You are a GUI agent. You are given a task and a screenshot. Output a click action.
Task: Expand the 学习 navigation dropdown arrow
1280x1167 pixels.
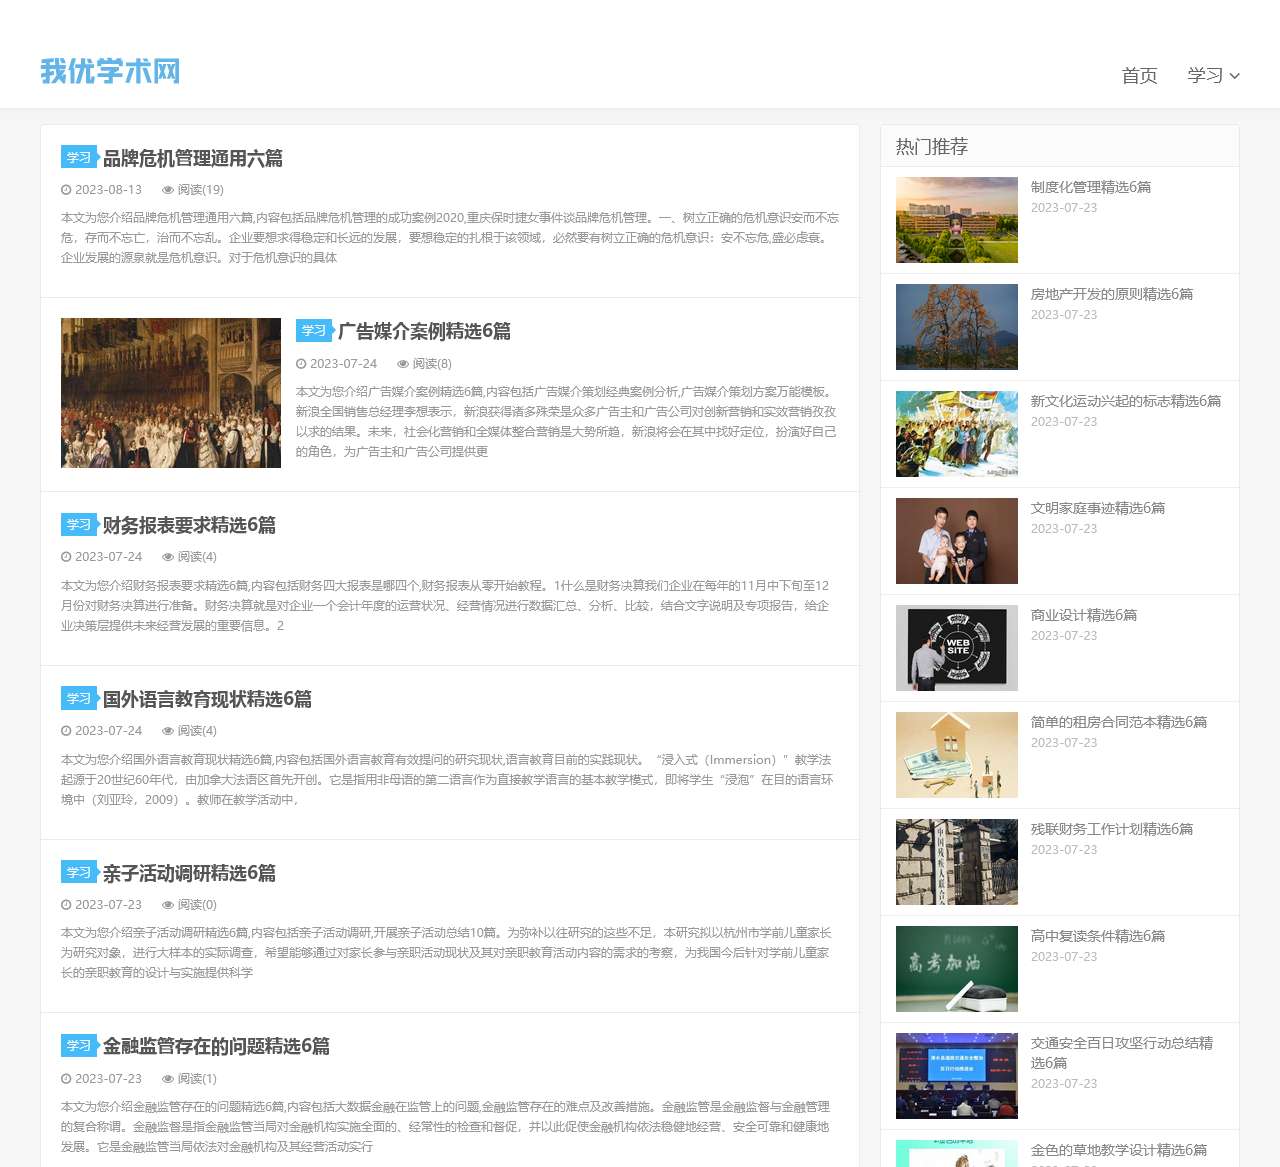click(x=1237, y=77)
